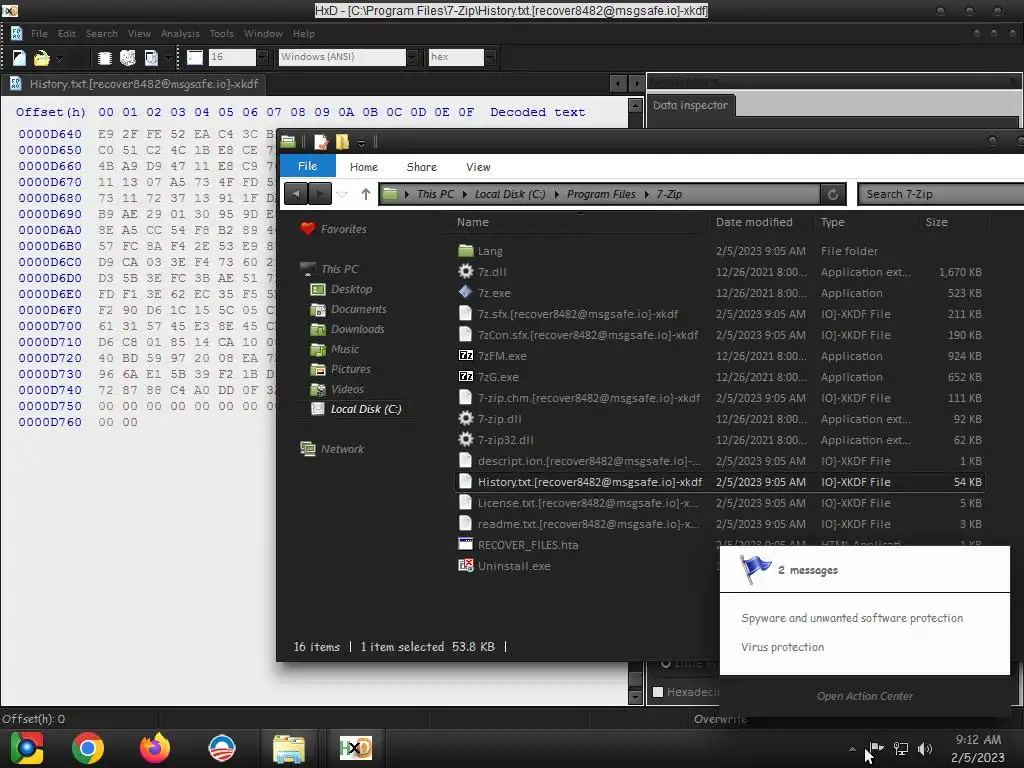1024x768 pixels.
Task: Click the Firefox icon in the taskbar
Action: [155, 748]
